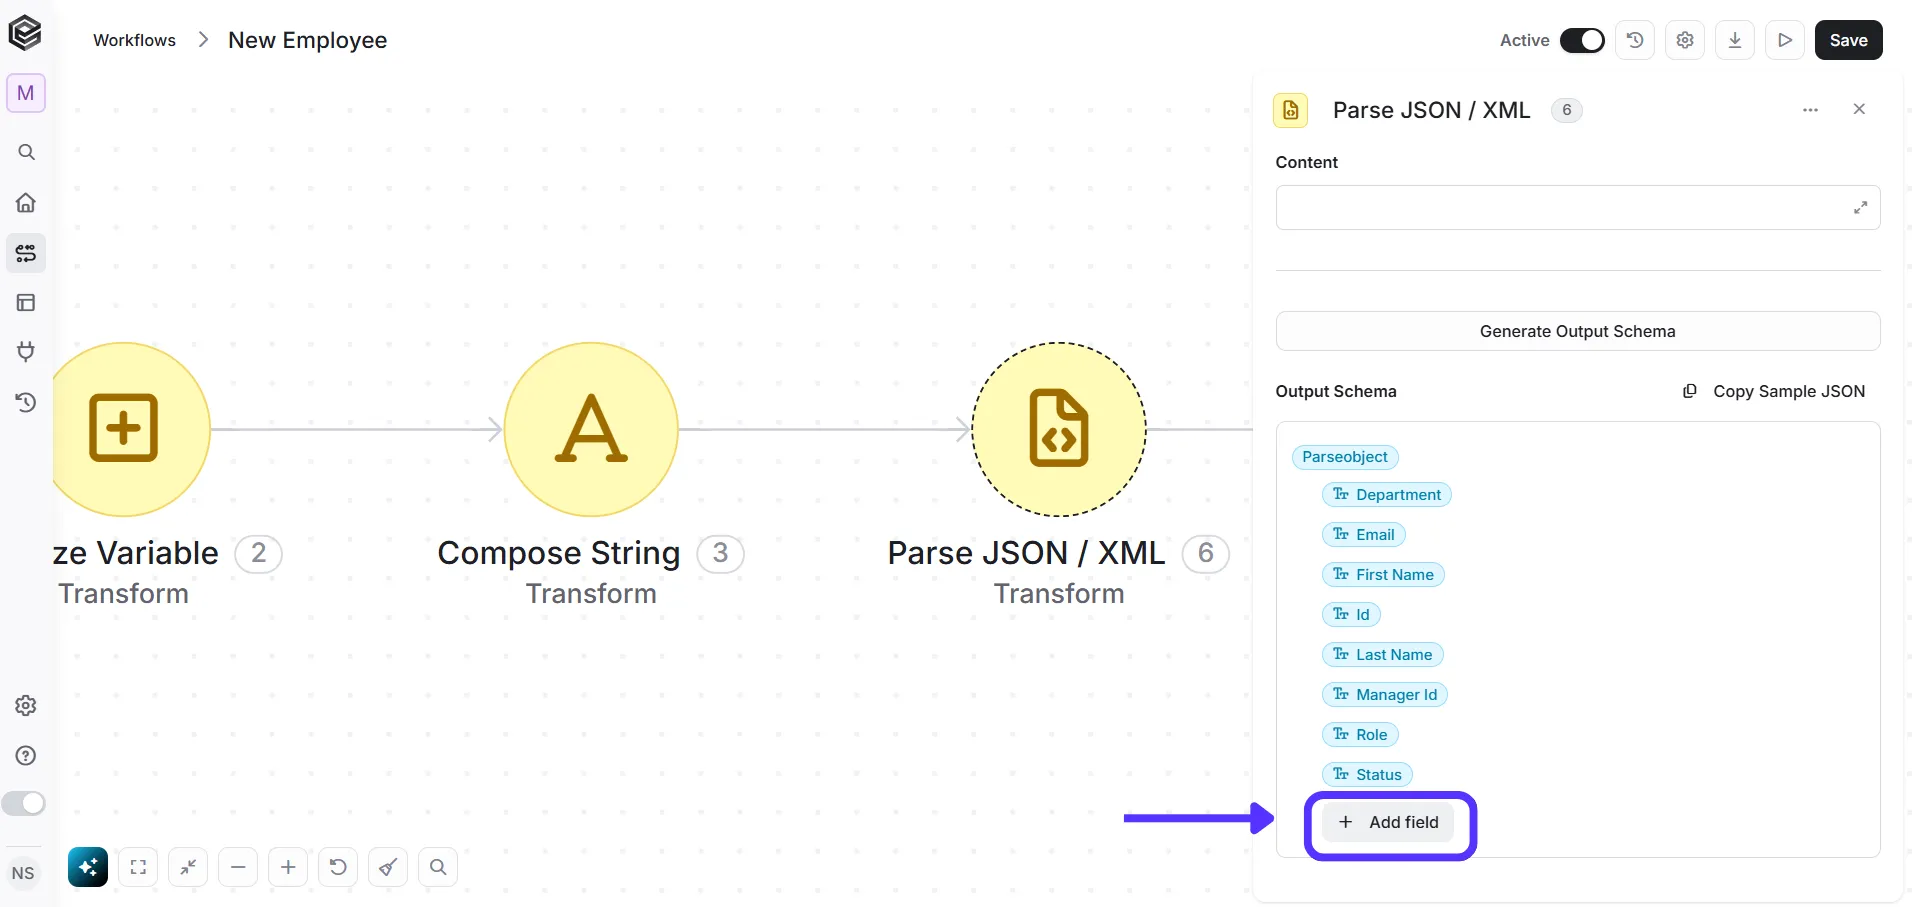Open sidebar settings gear
1912x907 pixels.
coord(26,705)
